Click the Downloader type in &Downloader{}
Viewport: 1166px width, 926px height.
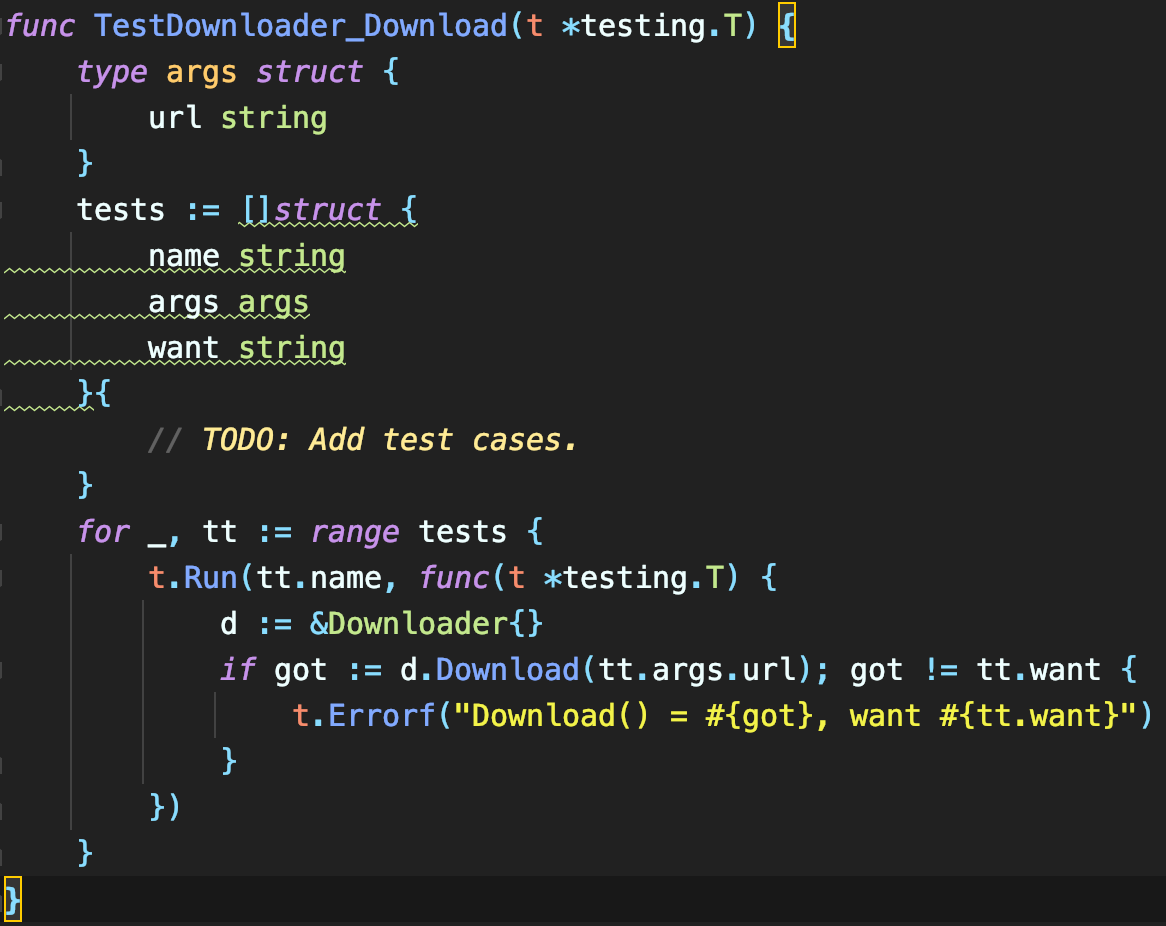pyautogui.click(x=418, y=624)
